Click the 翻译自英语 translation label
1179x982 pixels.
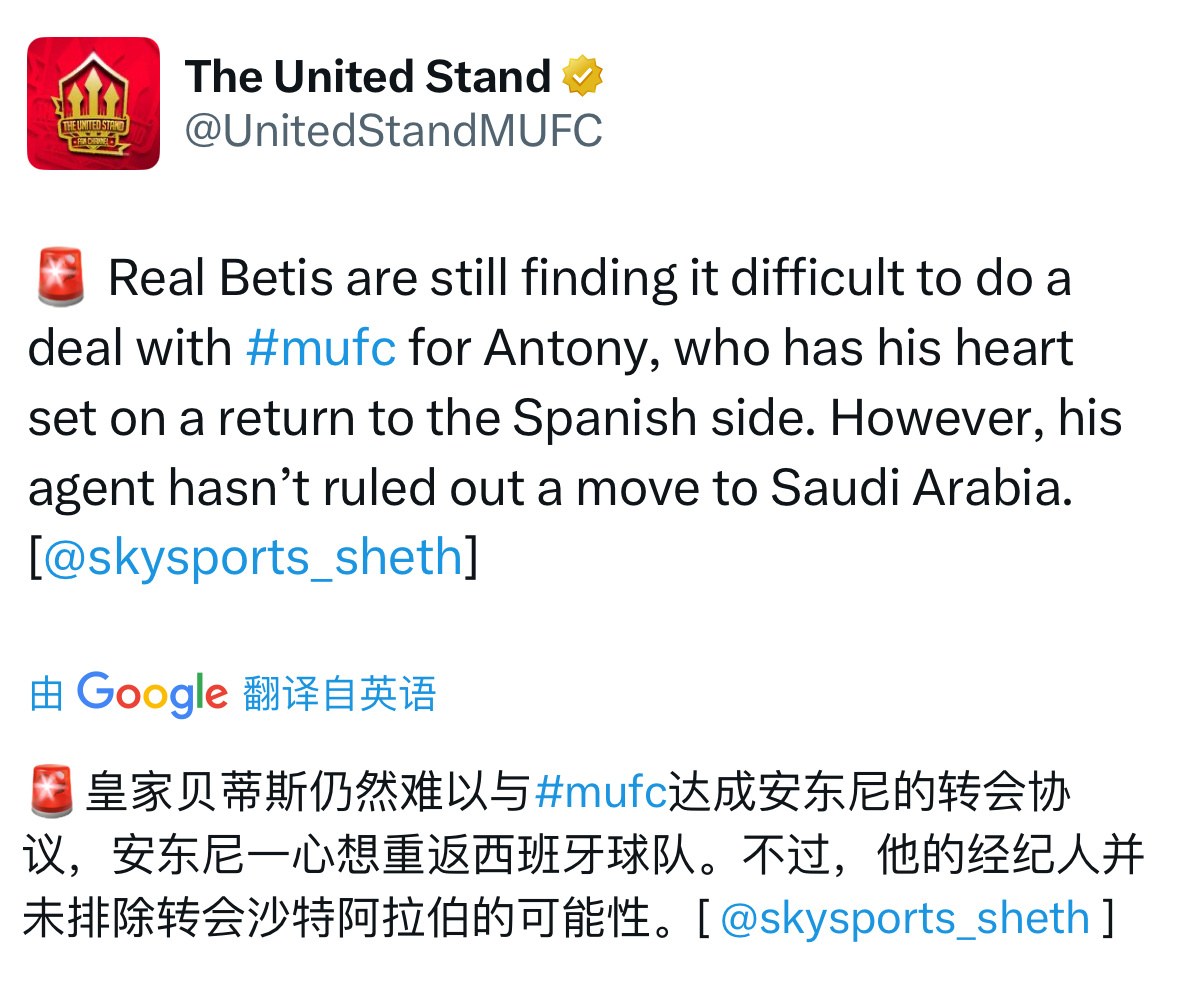pyautogui.click(x=339, y=693)
